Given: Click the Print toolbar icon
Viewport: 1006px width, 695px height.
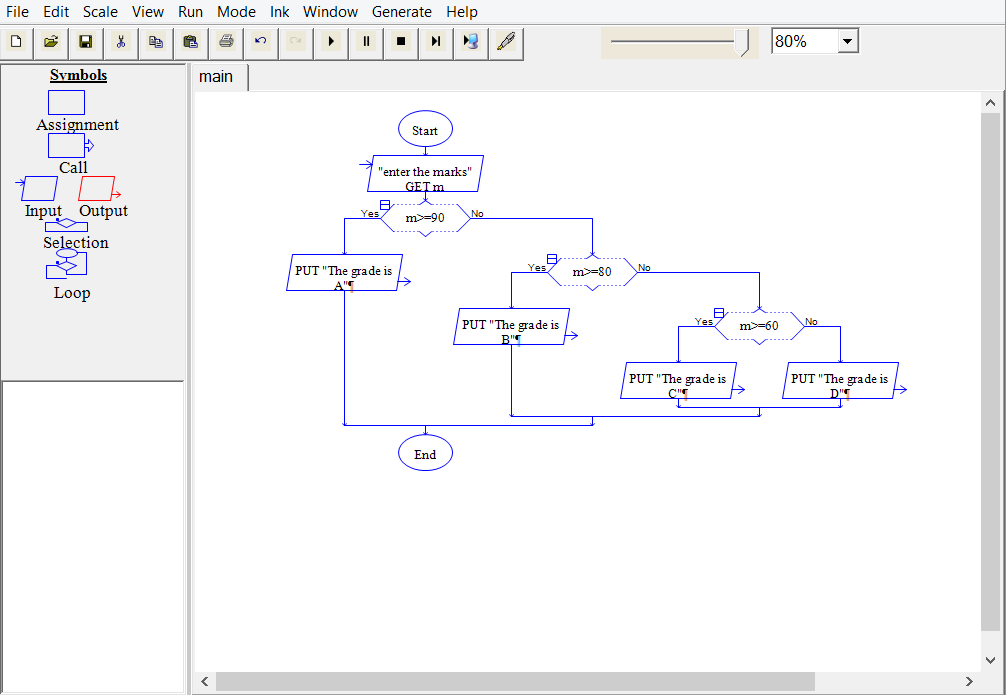Looking at the screenshot, I should click(226, 42).
